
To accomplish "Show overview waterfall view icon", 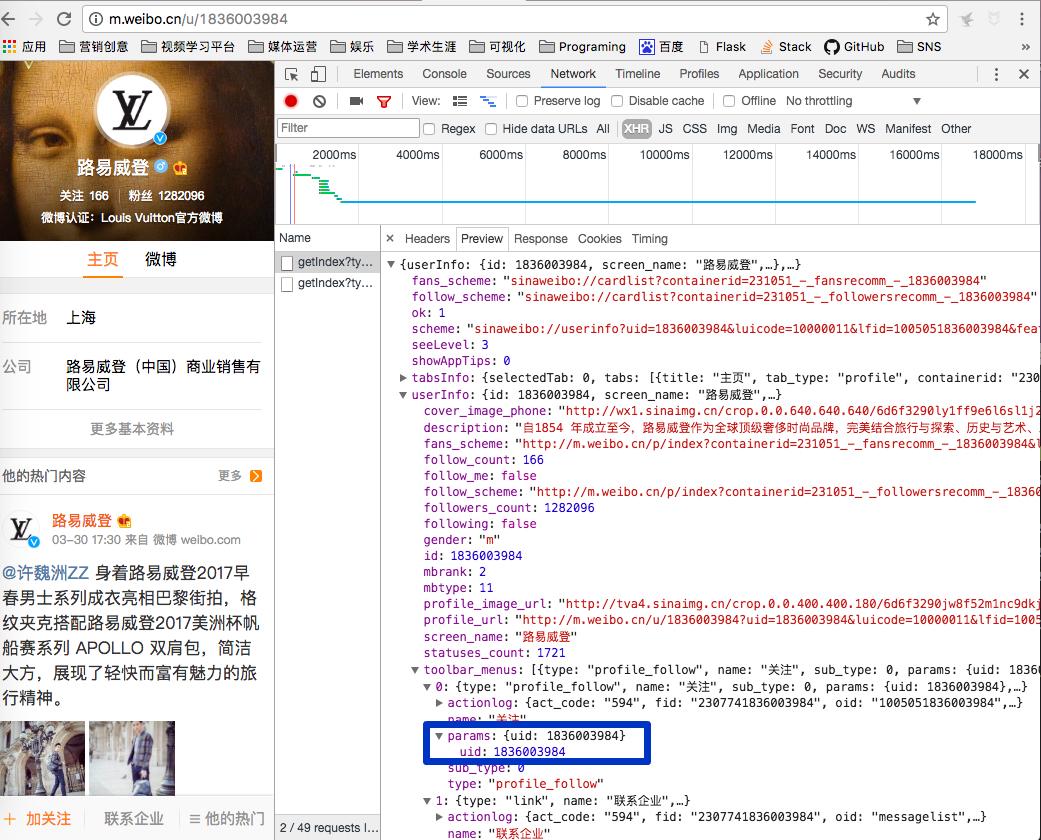I will [x=488, y=101].
